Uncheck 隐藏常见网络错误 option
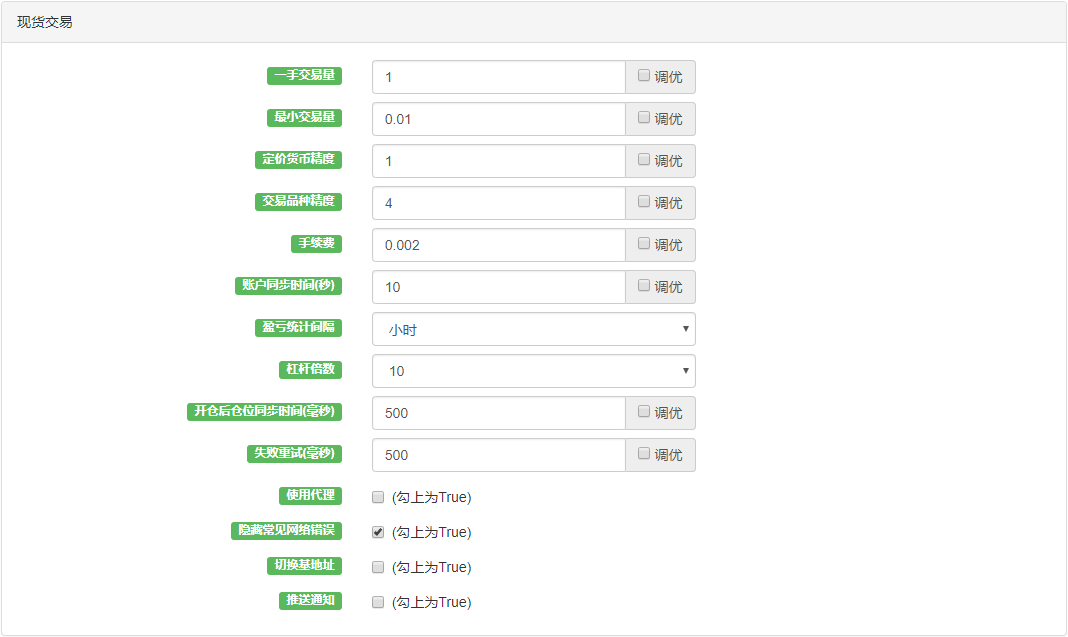1068x637 pixels. [x=378, y=532]
